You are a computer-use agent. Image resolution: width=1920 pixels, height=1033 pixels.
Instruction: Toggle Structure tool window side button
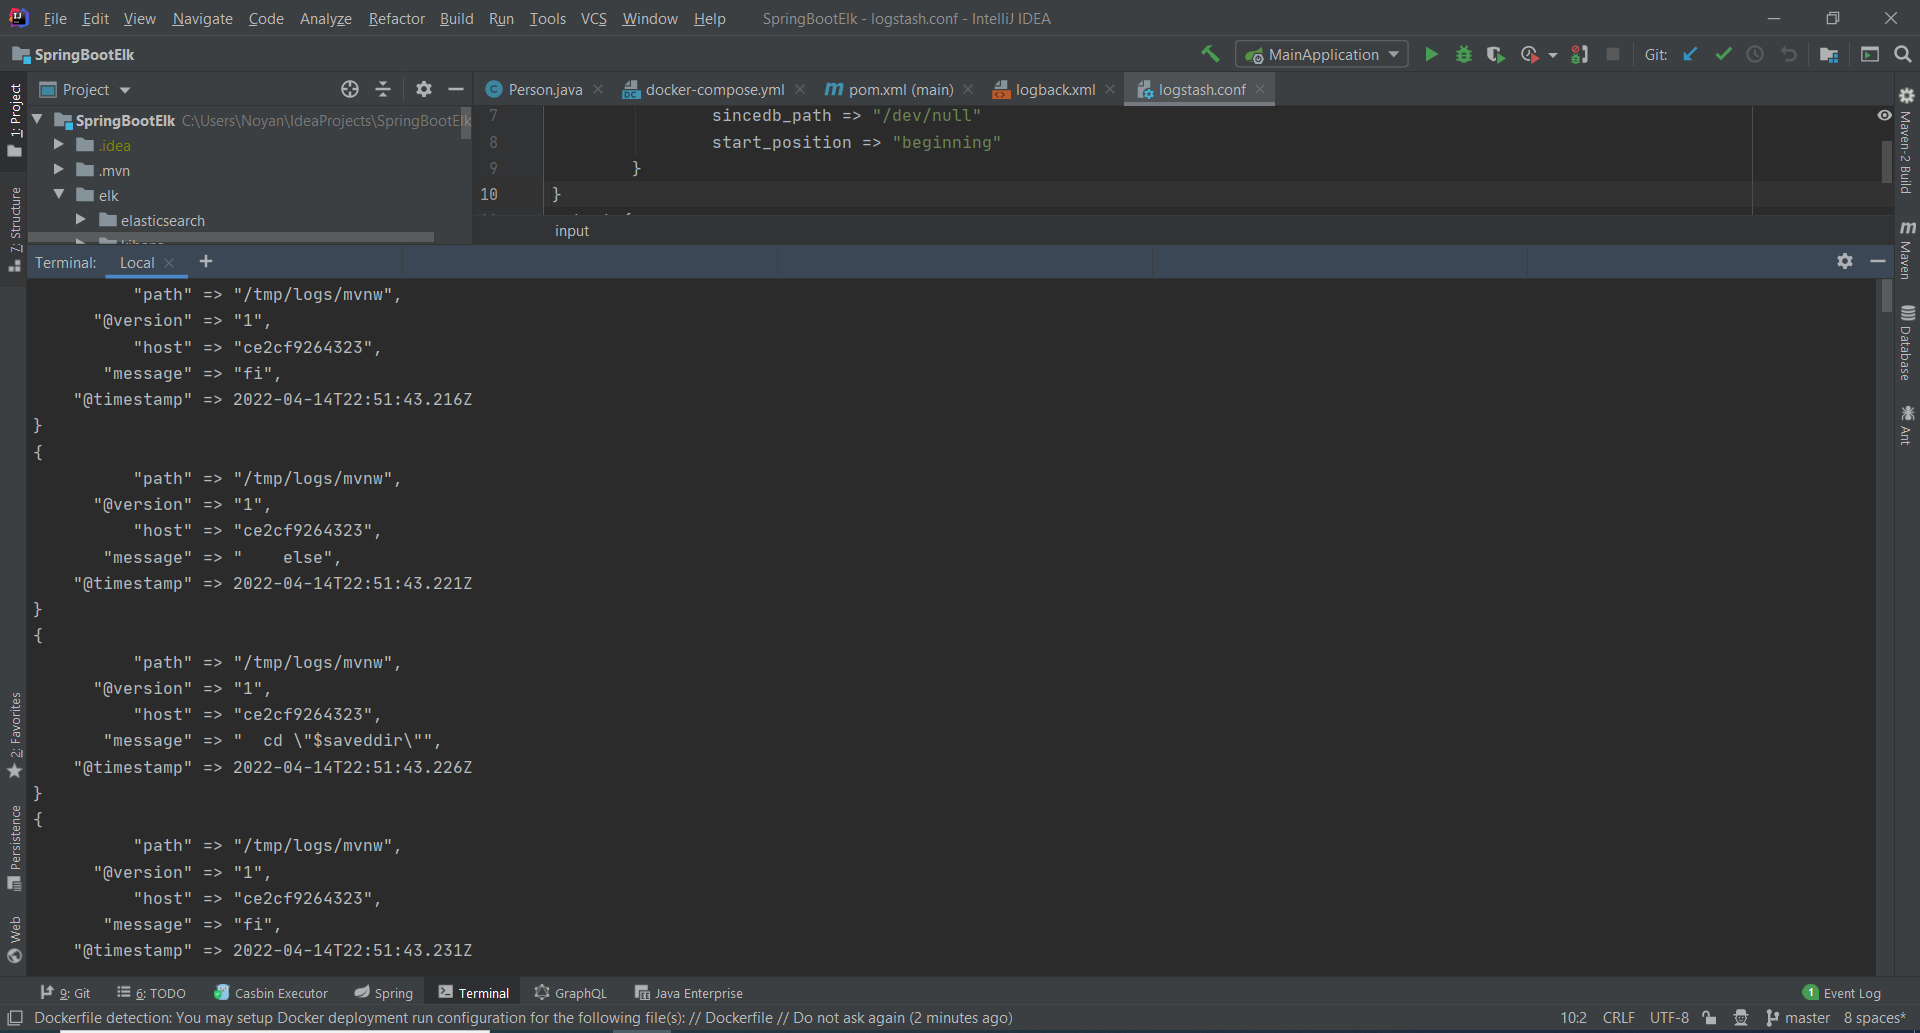(15, 228)
